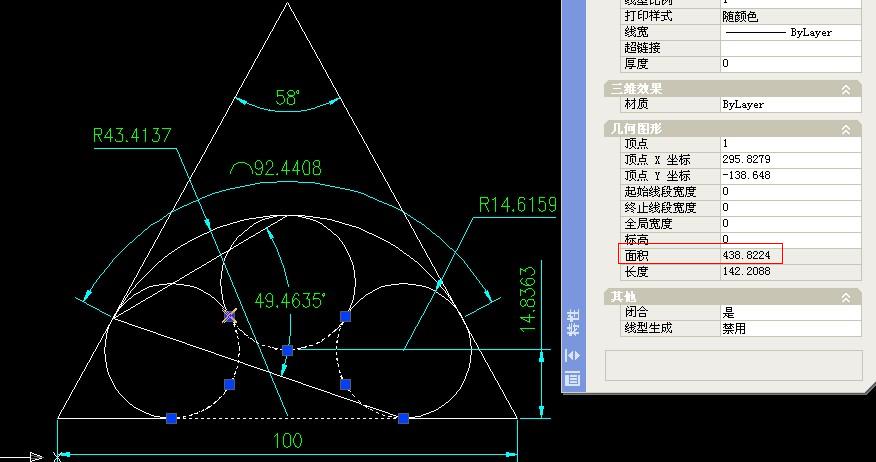Click the R14.6159 radius dimension text
The width and height of the screenshot is (876, 462).
pyautogui.click(x=517, y=205)
